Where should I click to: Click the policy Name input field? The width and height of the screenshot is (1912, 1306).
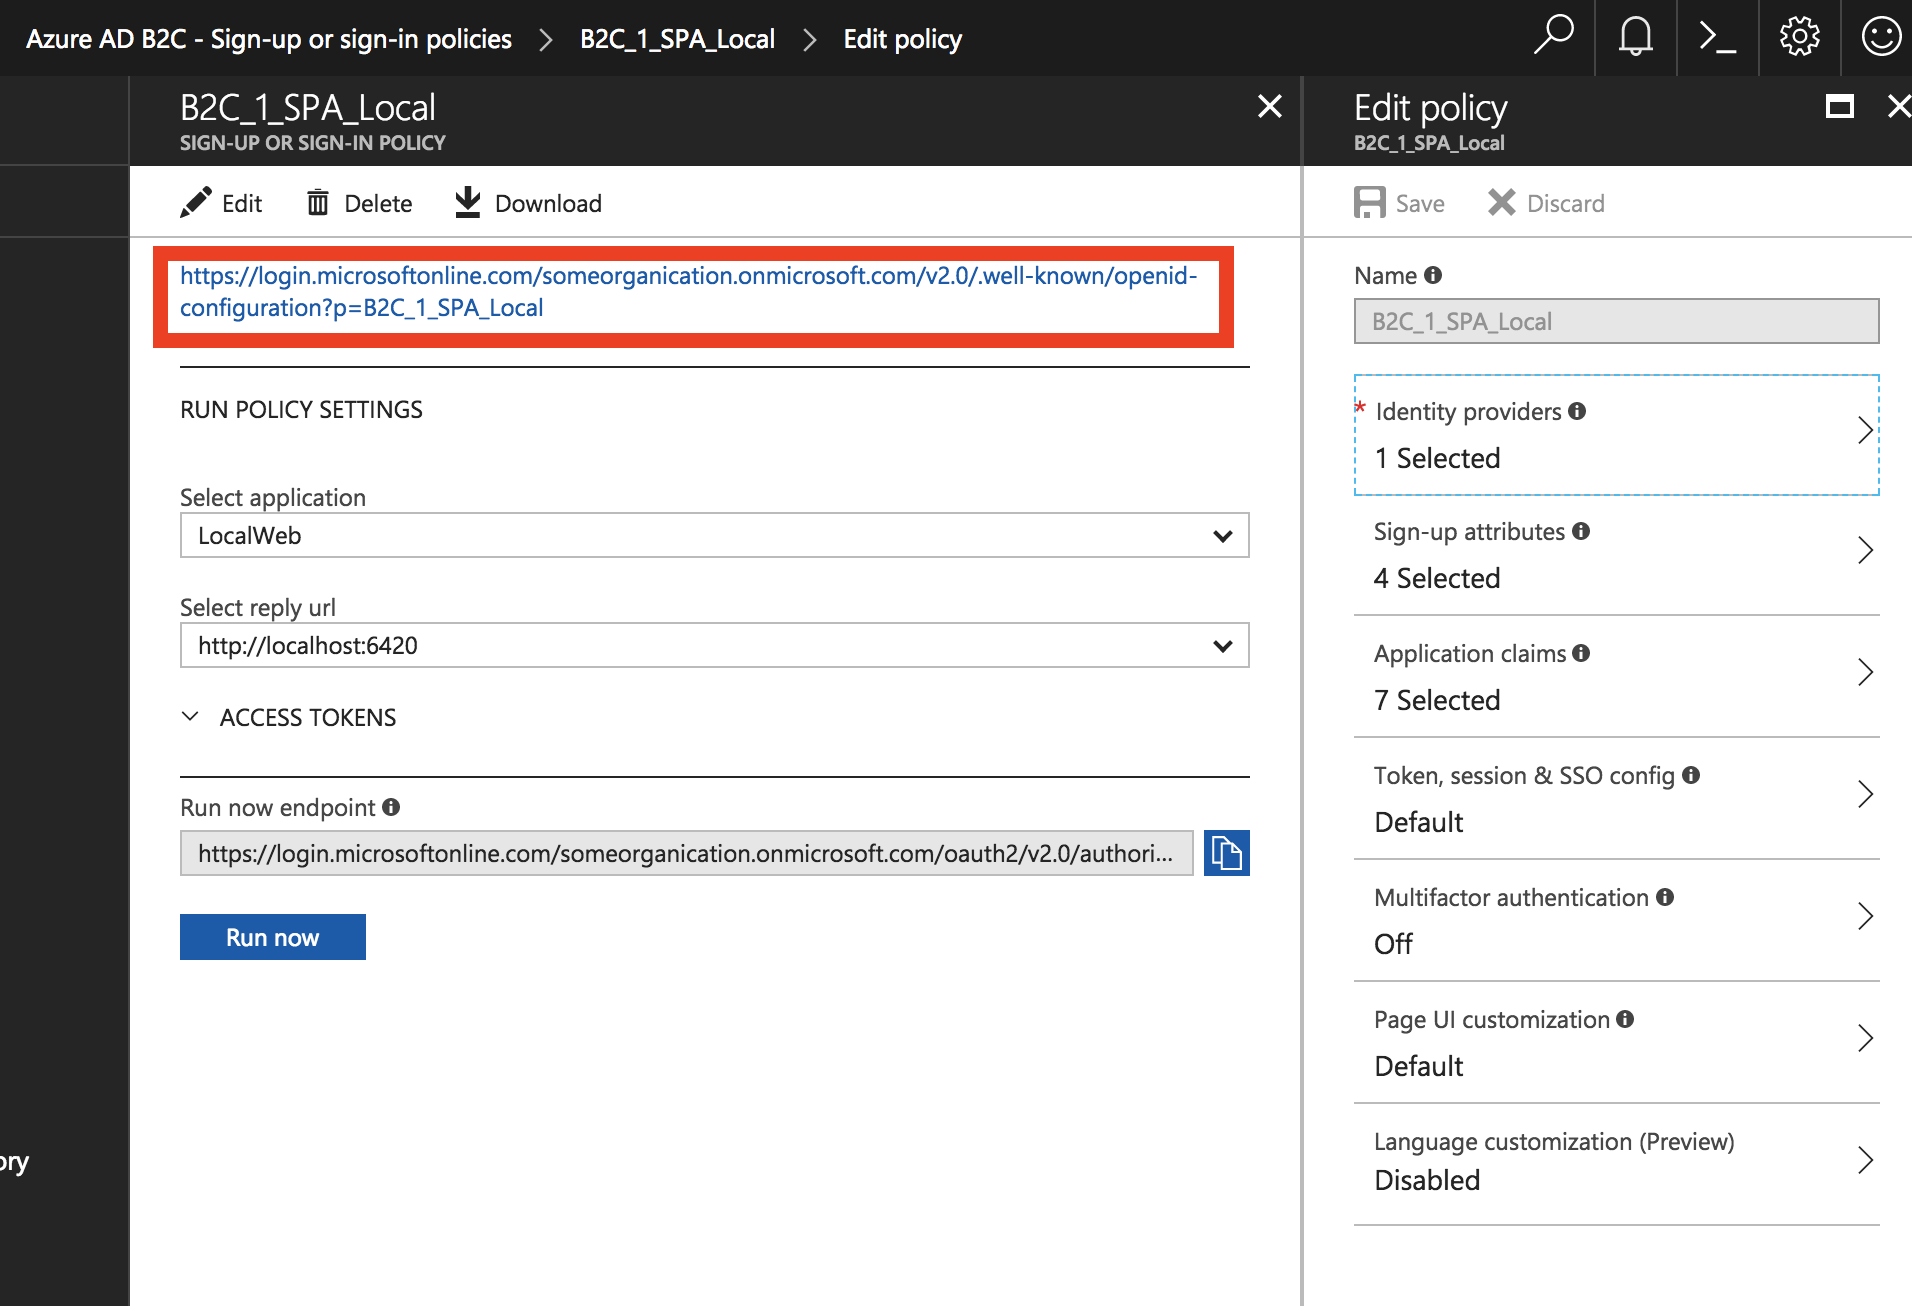point(1616,321)
